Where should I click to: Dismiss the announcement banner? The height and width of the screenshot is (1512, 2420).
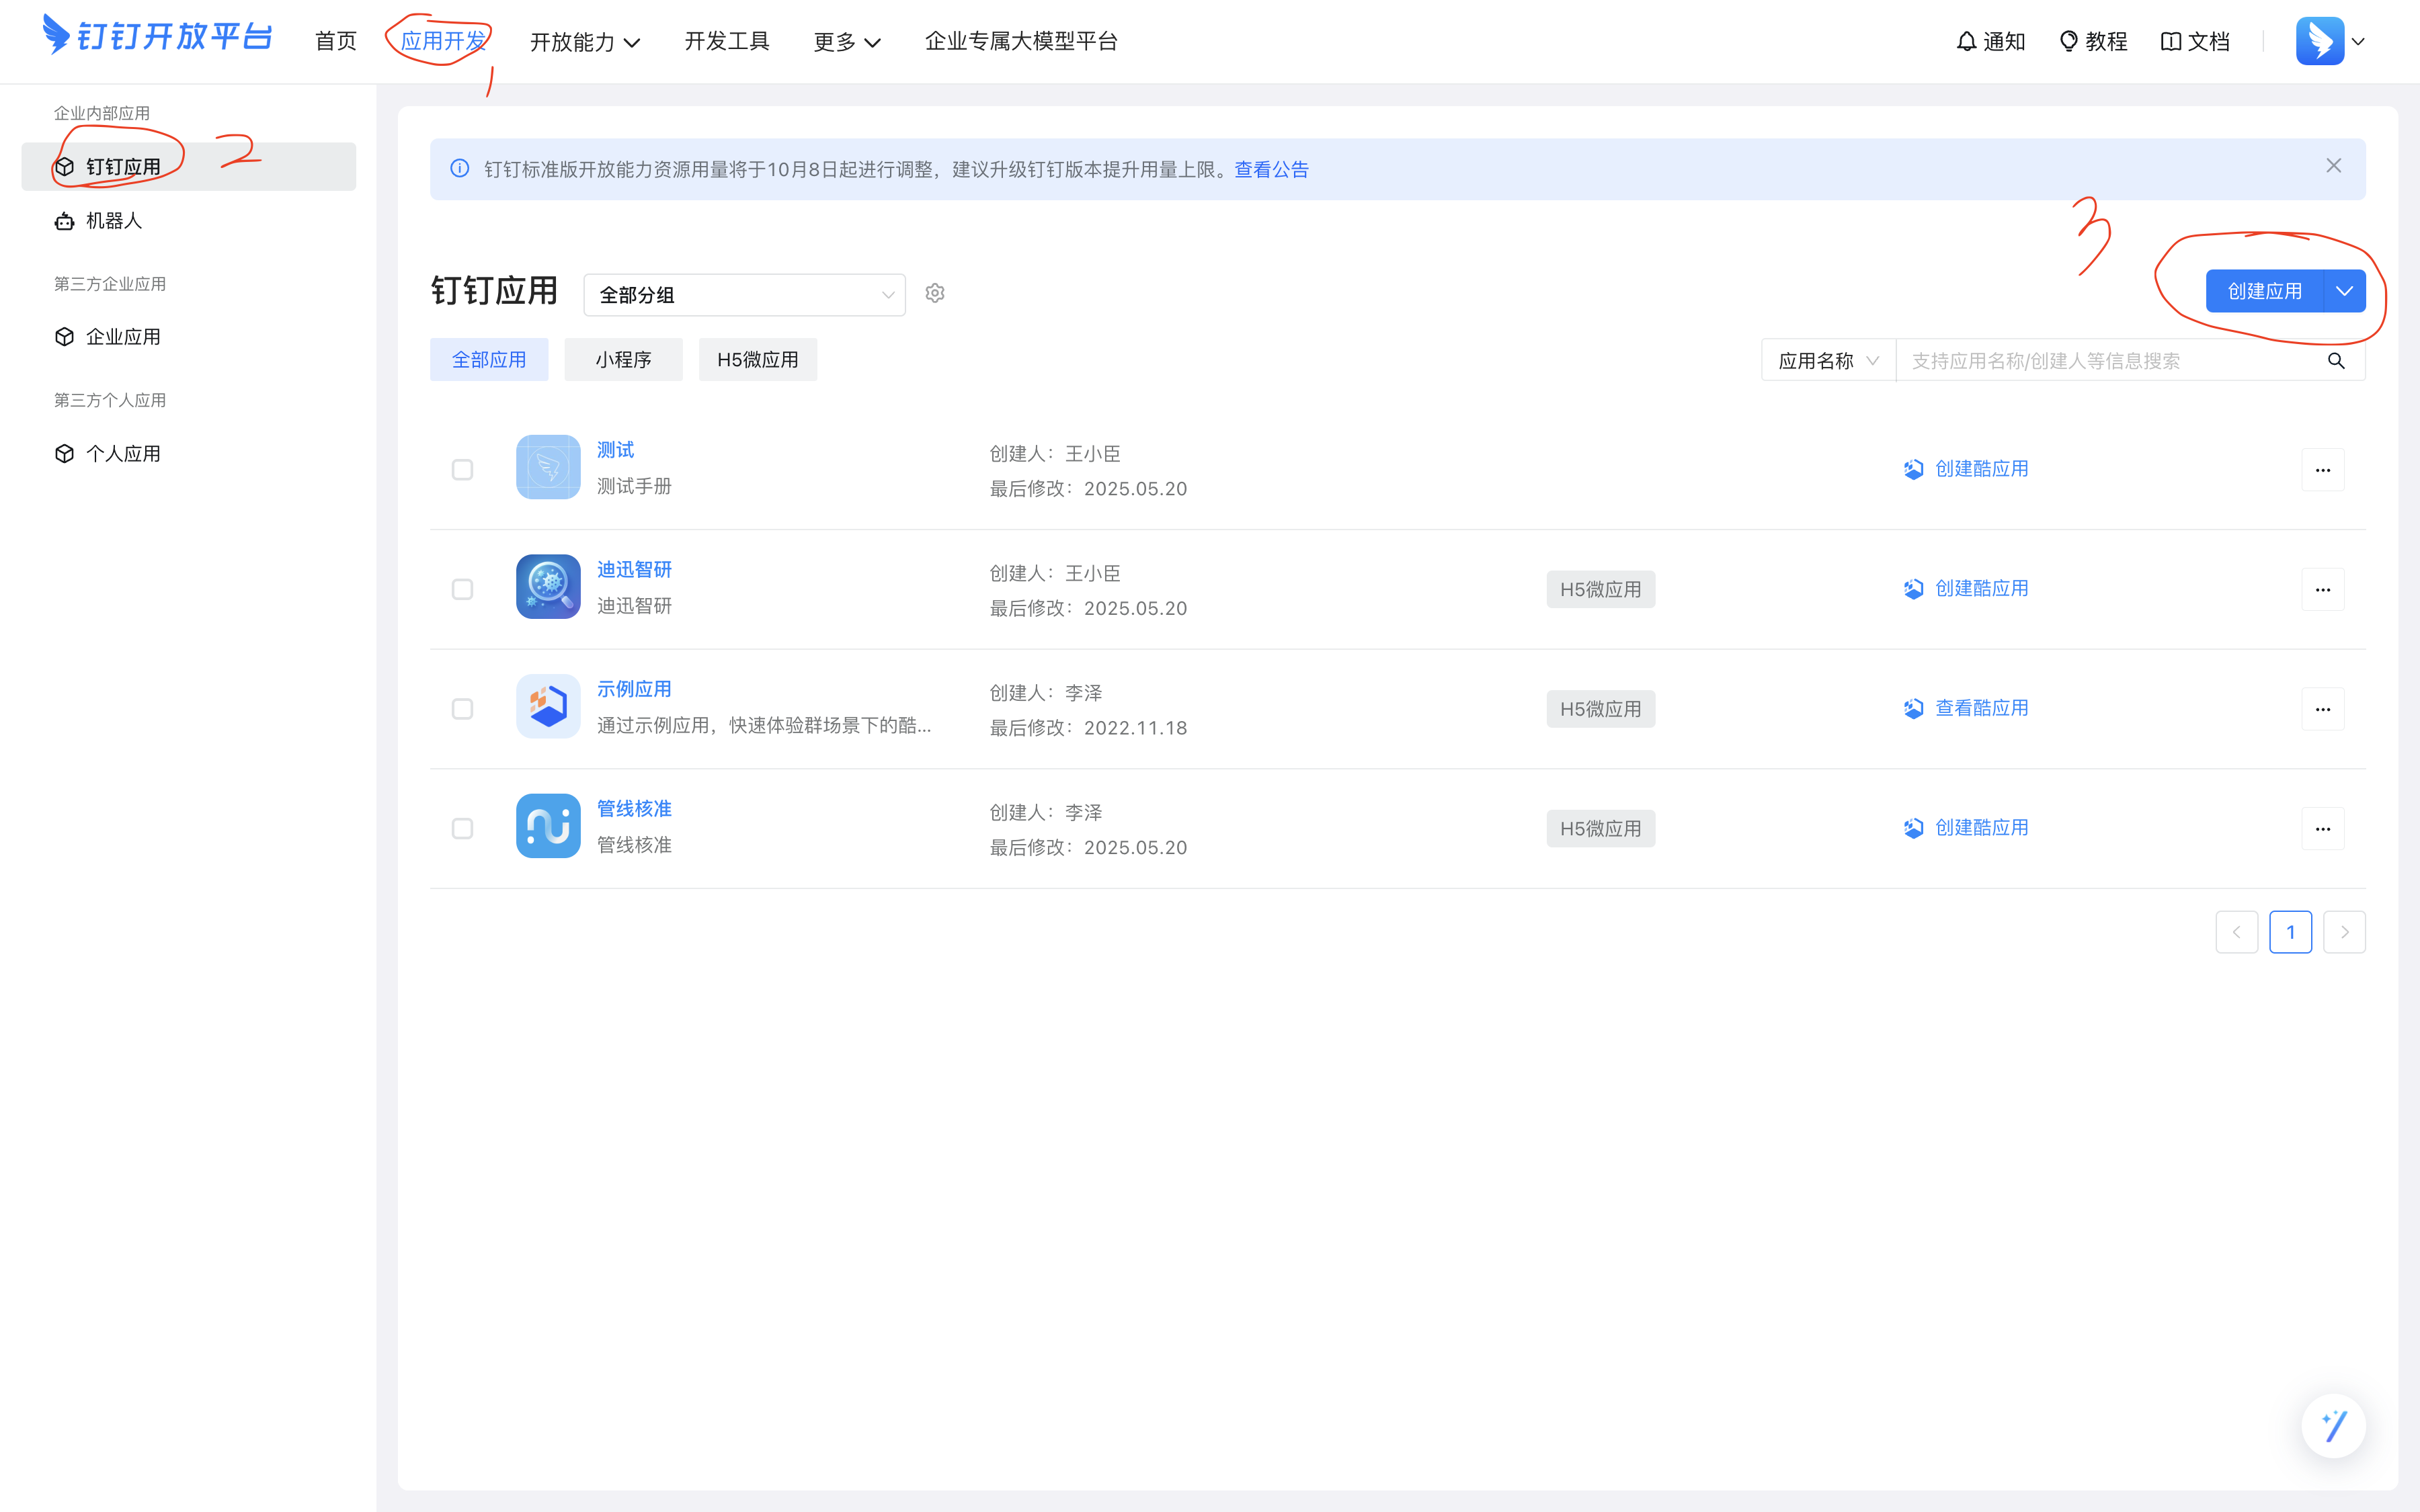[2334, 166]
